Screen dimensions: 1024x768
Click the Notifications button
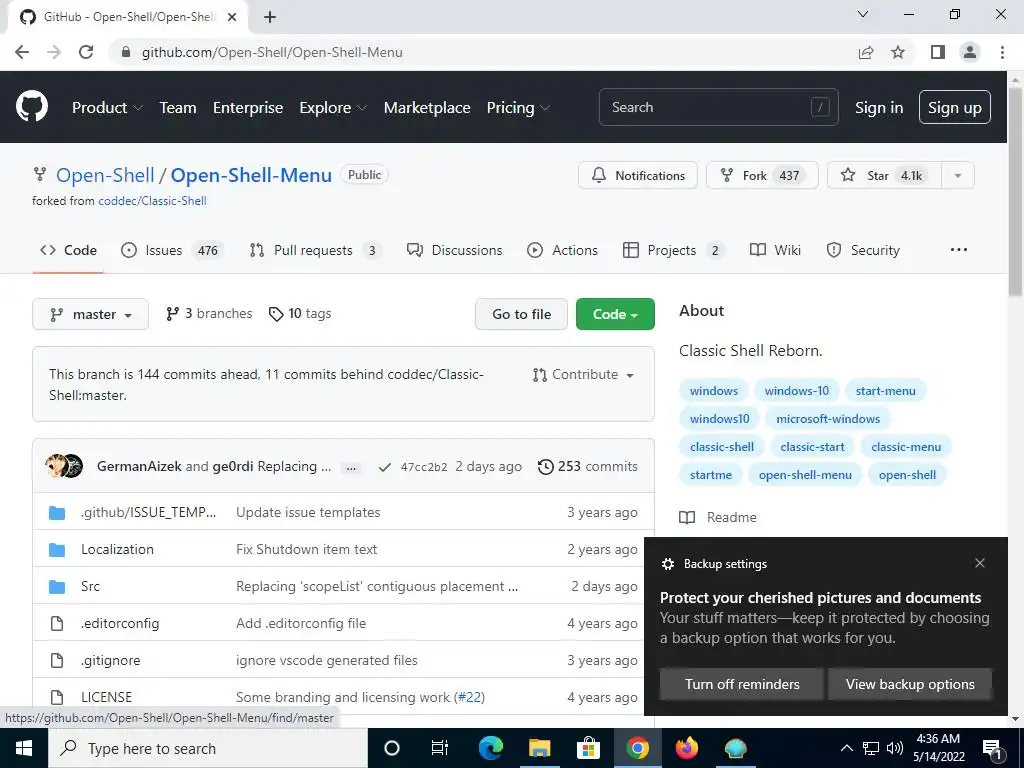(x=637, y=175)
